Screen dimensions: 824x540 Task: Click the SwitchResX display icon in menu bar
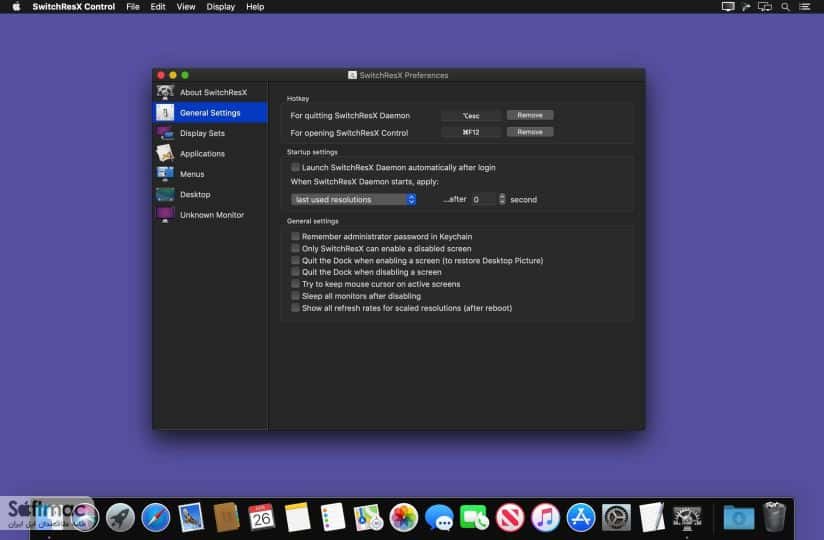click(728, 7)
